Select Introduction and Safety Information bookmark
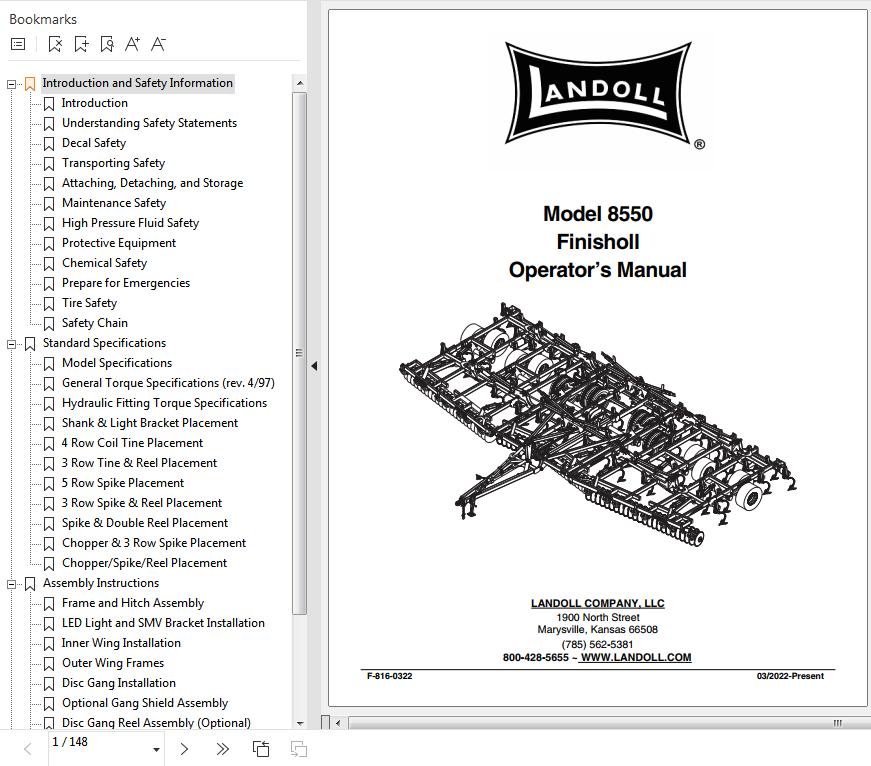This screenshot has width=871, height=766. [x=137, y=83]
